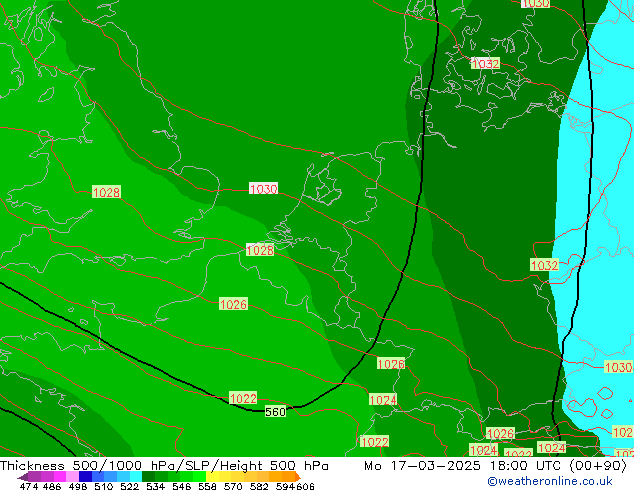
Task: Click the 1028 label near the Dutch coast
Action: tap(260, 250)
